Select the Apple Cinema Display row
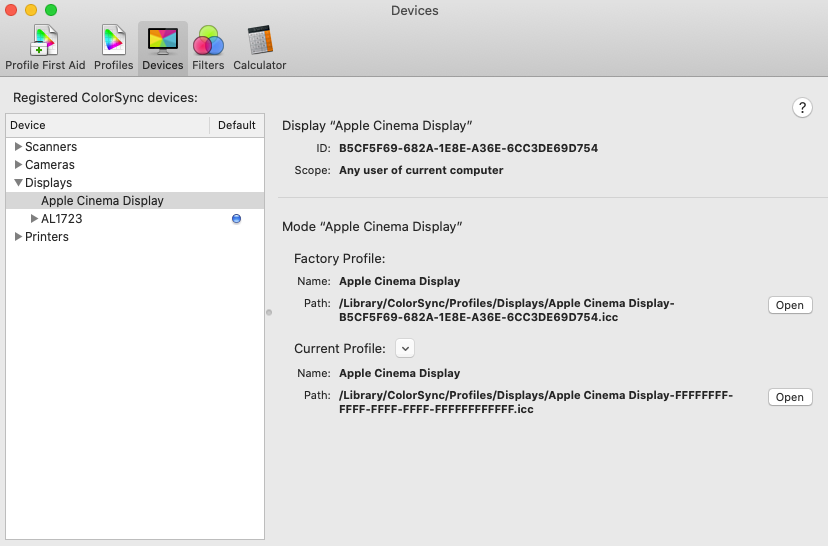 (x=135, y=201)
